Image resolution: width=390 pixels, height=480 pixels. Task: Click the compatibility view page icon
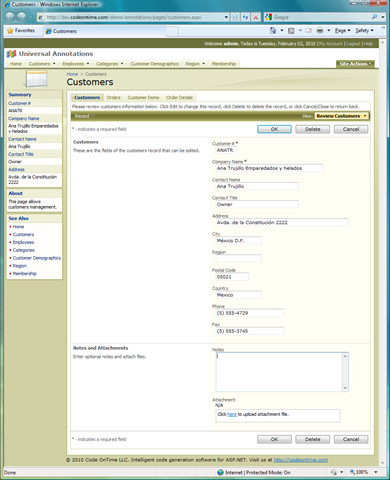235,17
